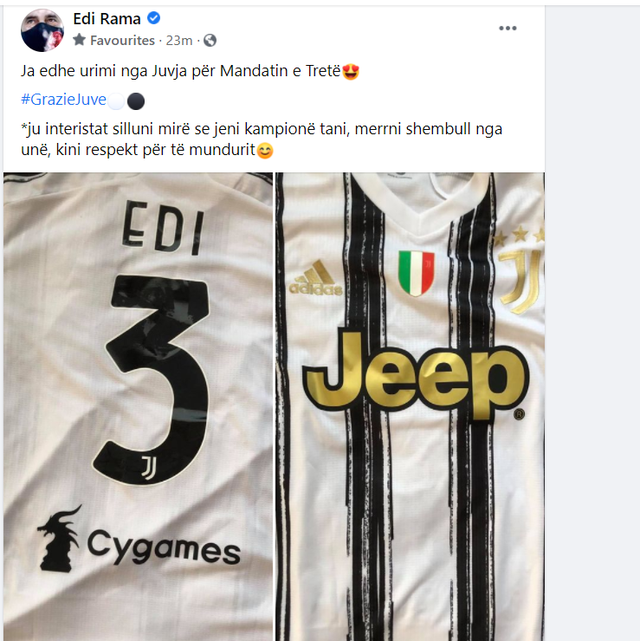This screenshot has width=640, height=641.
Task: Click the Favourites label
Action: click(x=122, y=41)
